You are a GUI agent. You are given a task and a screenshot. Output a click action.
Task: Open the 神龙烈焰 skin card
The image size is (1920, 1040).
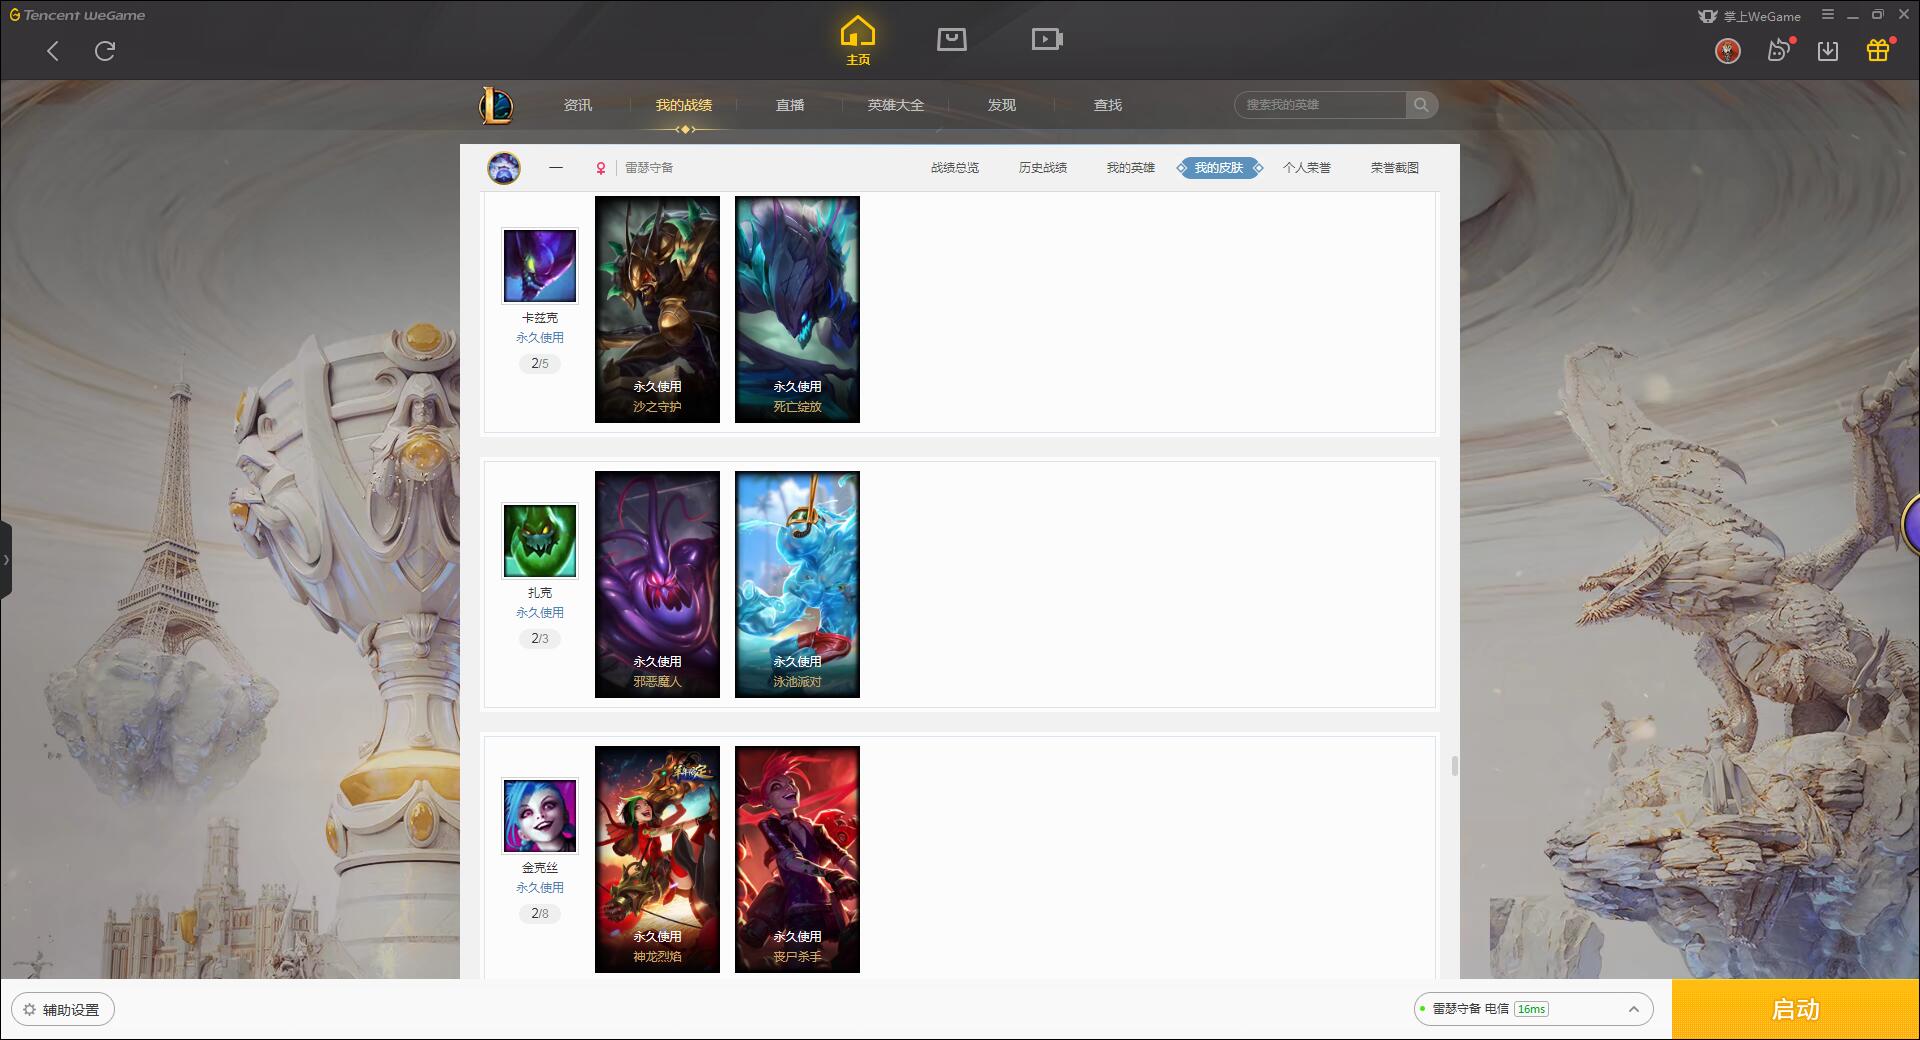pos(657,859)
